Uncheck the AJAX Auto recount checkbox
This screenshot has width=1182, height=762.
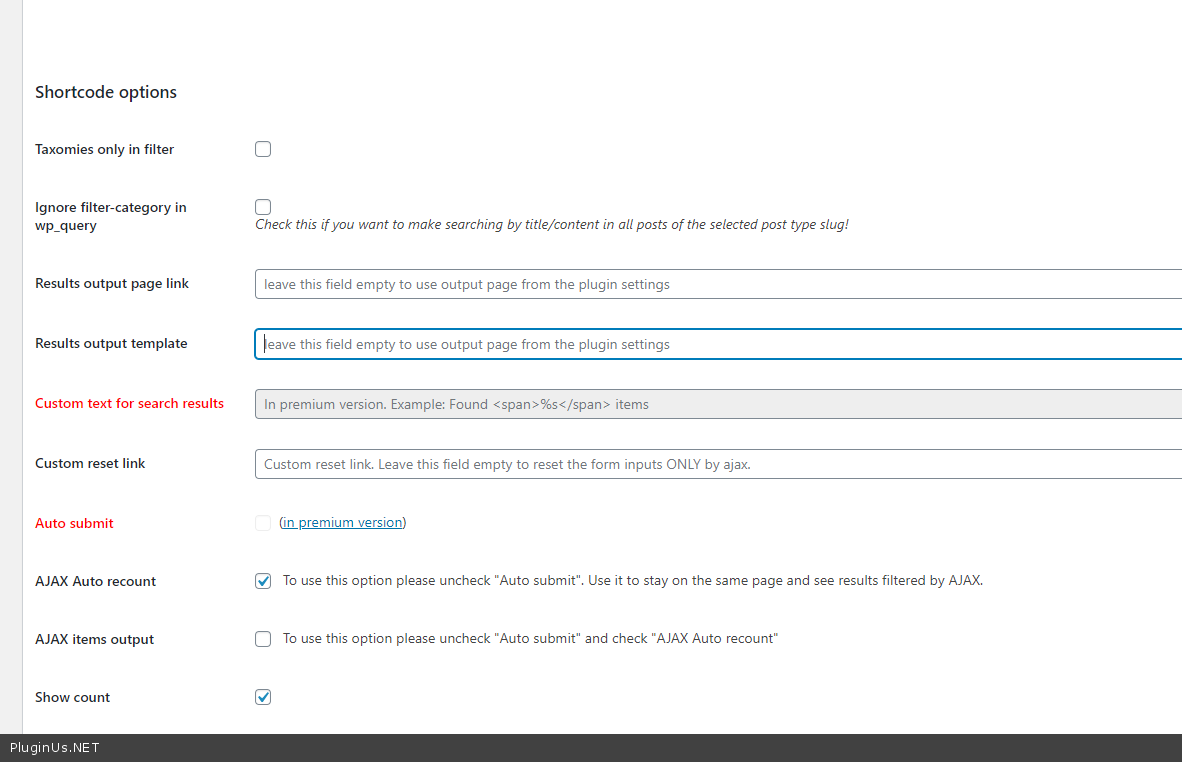263,581
